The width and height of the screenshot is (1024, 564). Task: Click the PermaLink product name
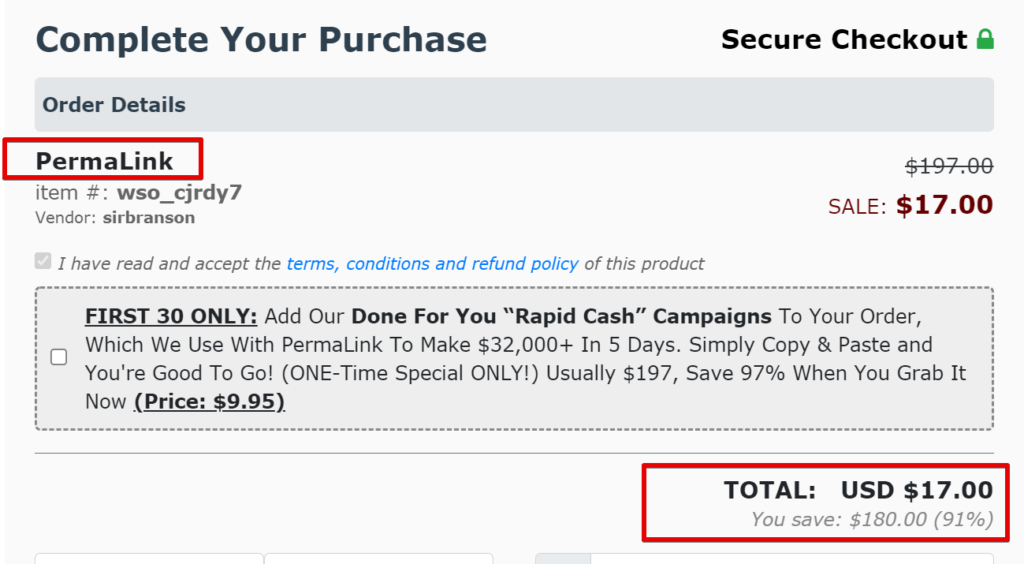pyautogui.click(x=104, y=161)
